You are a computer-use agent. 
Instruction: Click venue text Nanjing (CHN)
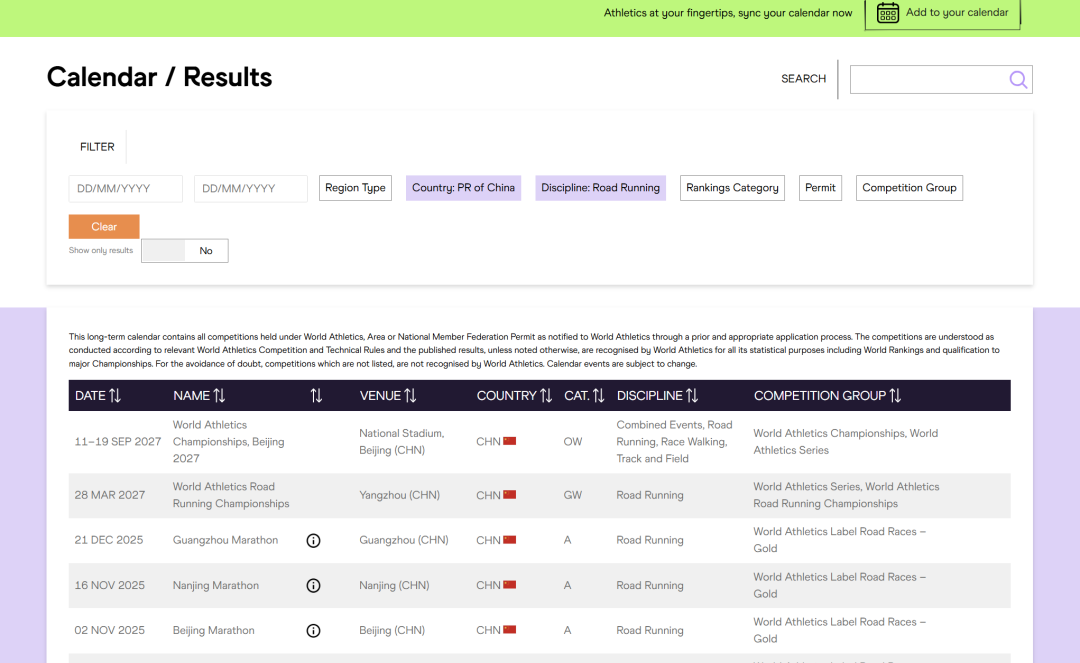394,586
